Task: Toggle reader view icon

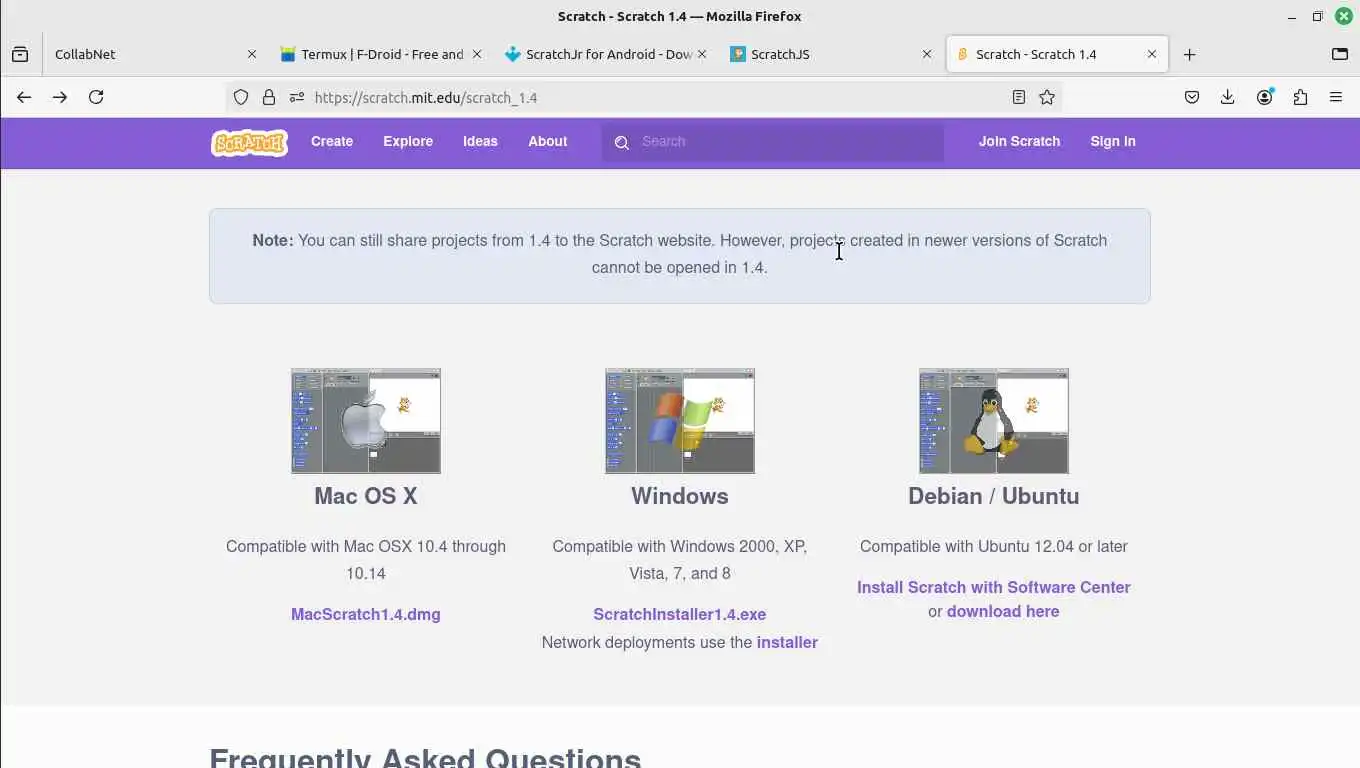Action: (x=1018, y=97)
